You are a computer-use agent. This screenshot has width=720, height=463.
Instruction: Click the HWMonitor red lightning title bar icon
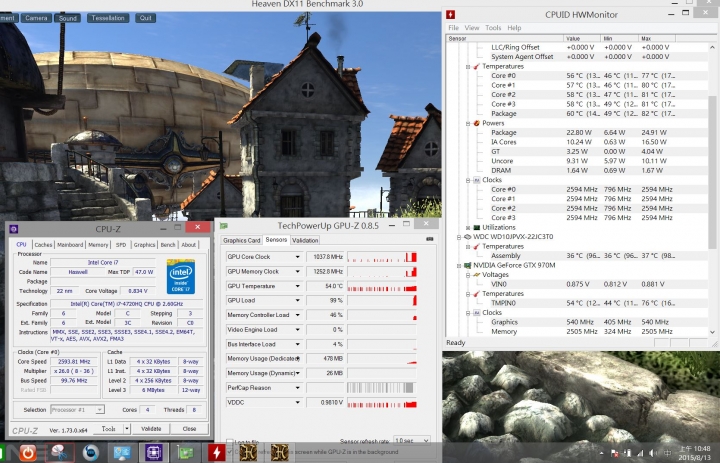point(450,14)
